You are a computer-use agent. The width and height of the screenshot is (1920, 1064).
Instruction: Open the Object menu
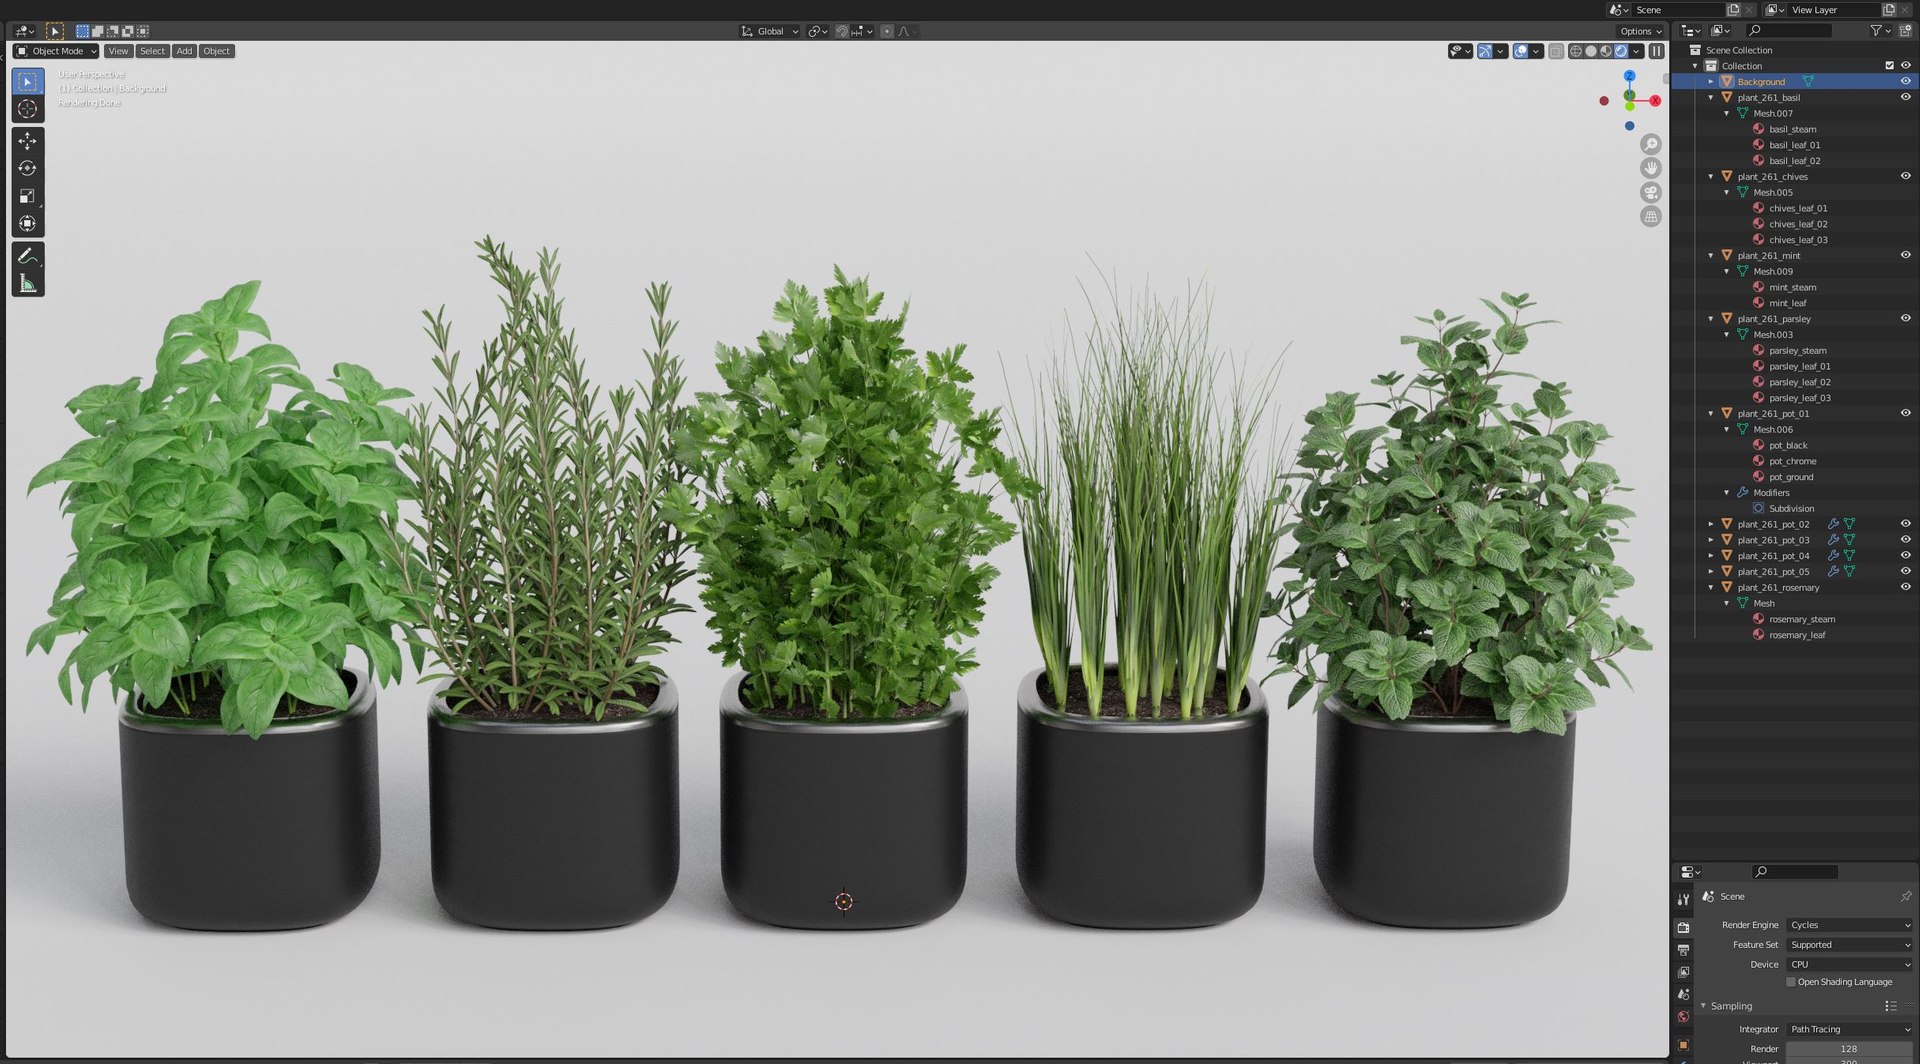(216, 51)
